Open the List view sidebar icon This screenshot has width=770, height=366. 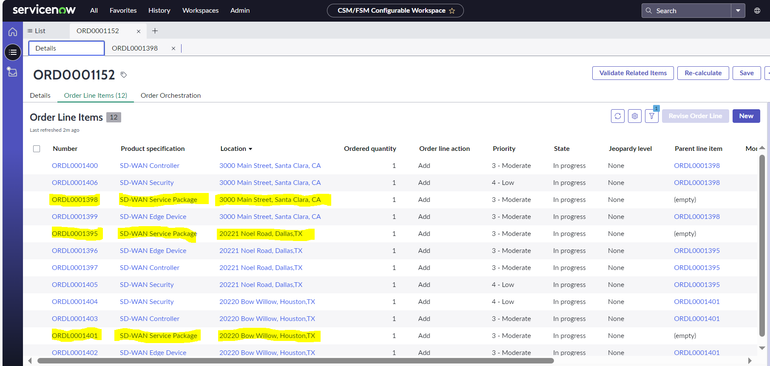pyautogui.click(x=13, y=52)
